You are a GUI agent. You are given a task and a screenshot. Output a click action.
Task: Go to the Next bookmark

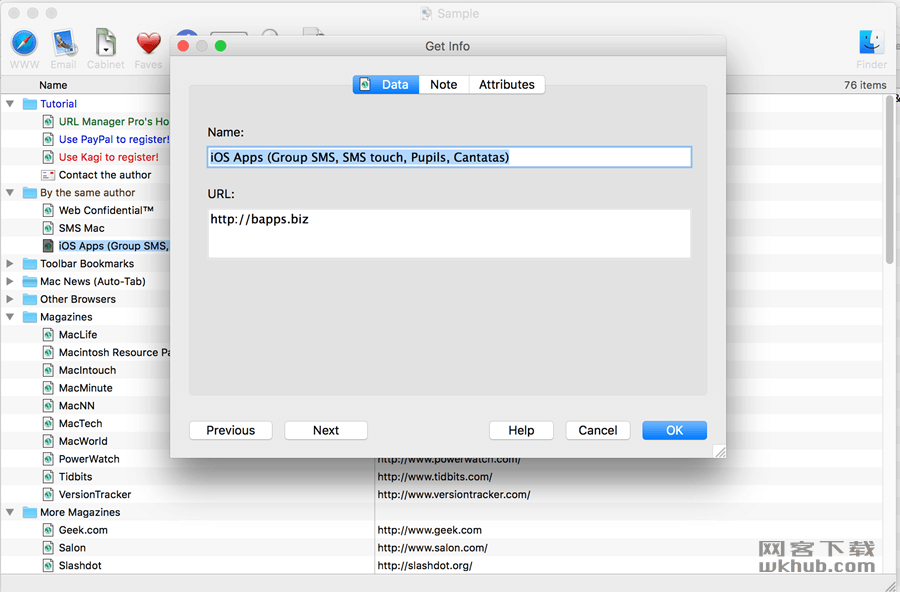(326, 431)
